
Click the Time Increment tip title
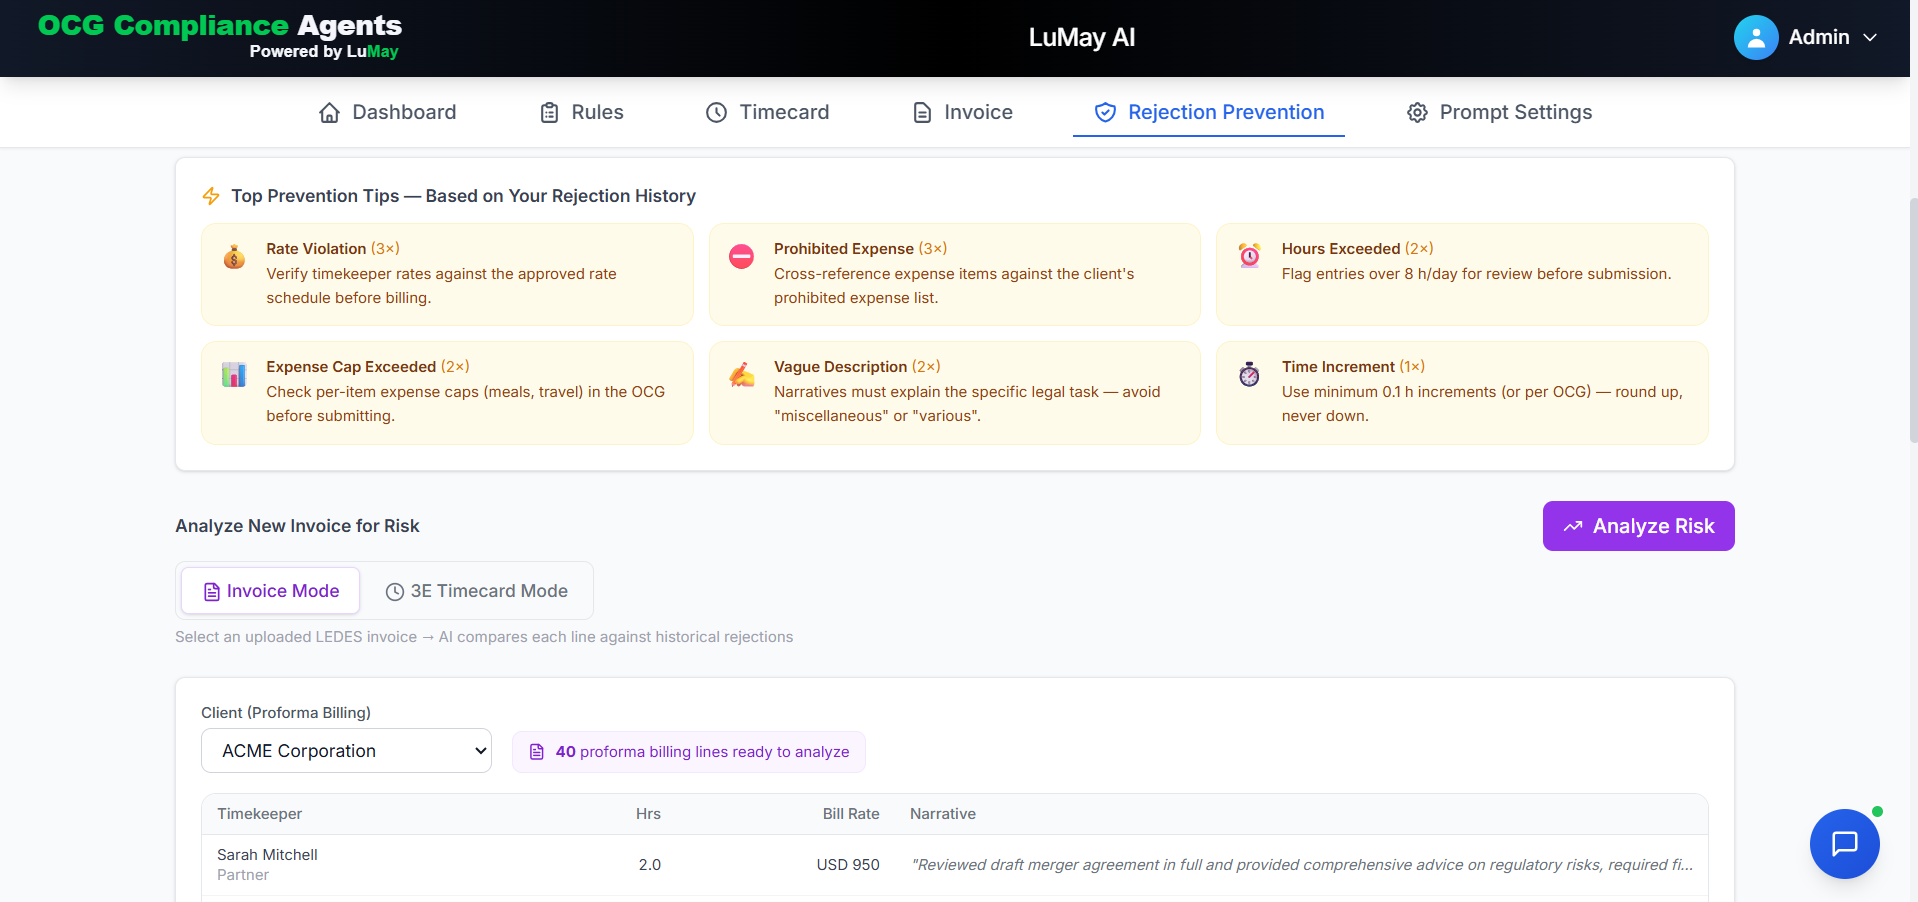tap(1338, 367)
